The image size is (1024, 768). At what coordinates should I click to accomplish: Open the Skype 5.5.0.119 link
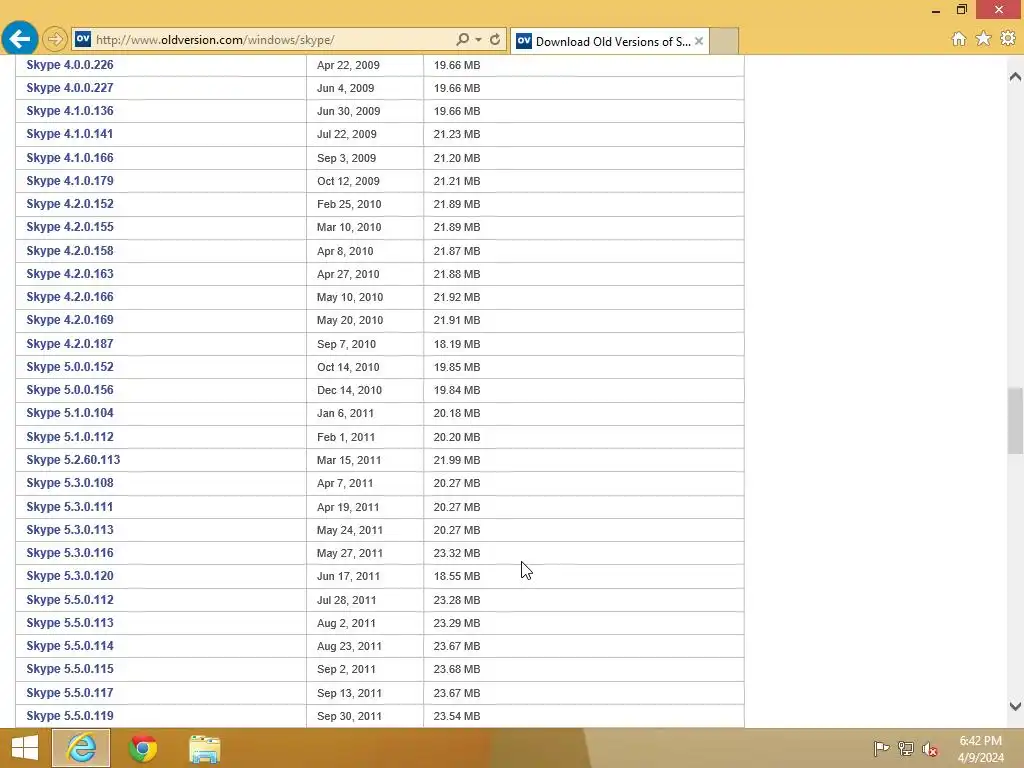[x=70, y=716]
